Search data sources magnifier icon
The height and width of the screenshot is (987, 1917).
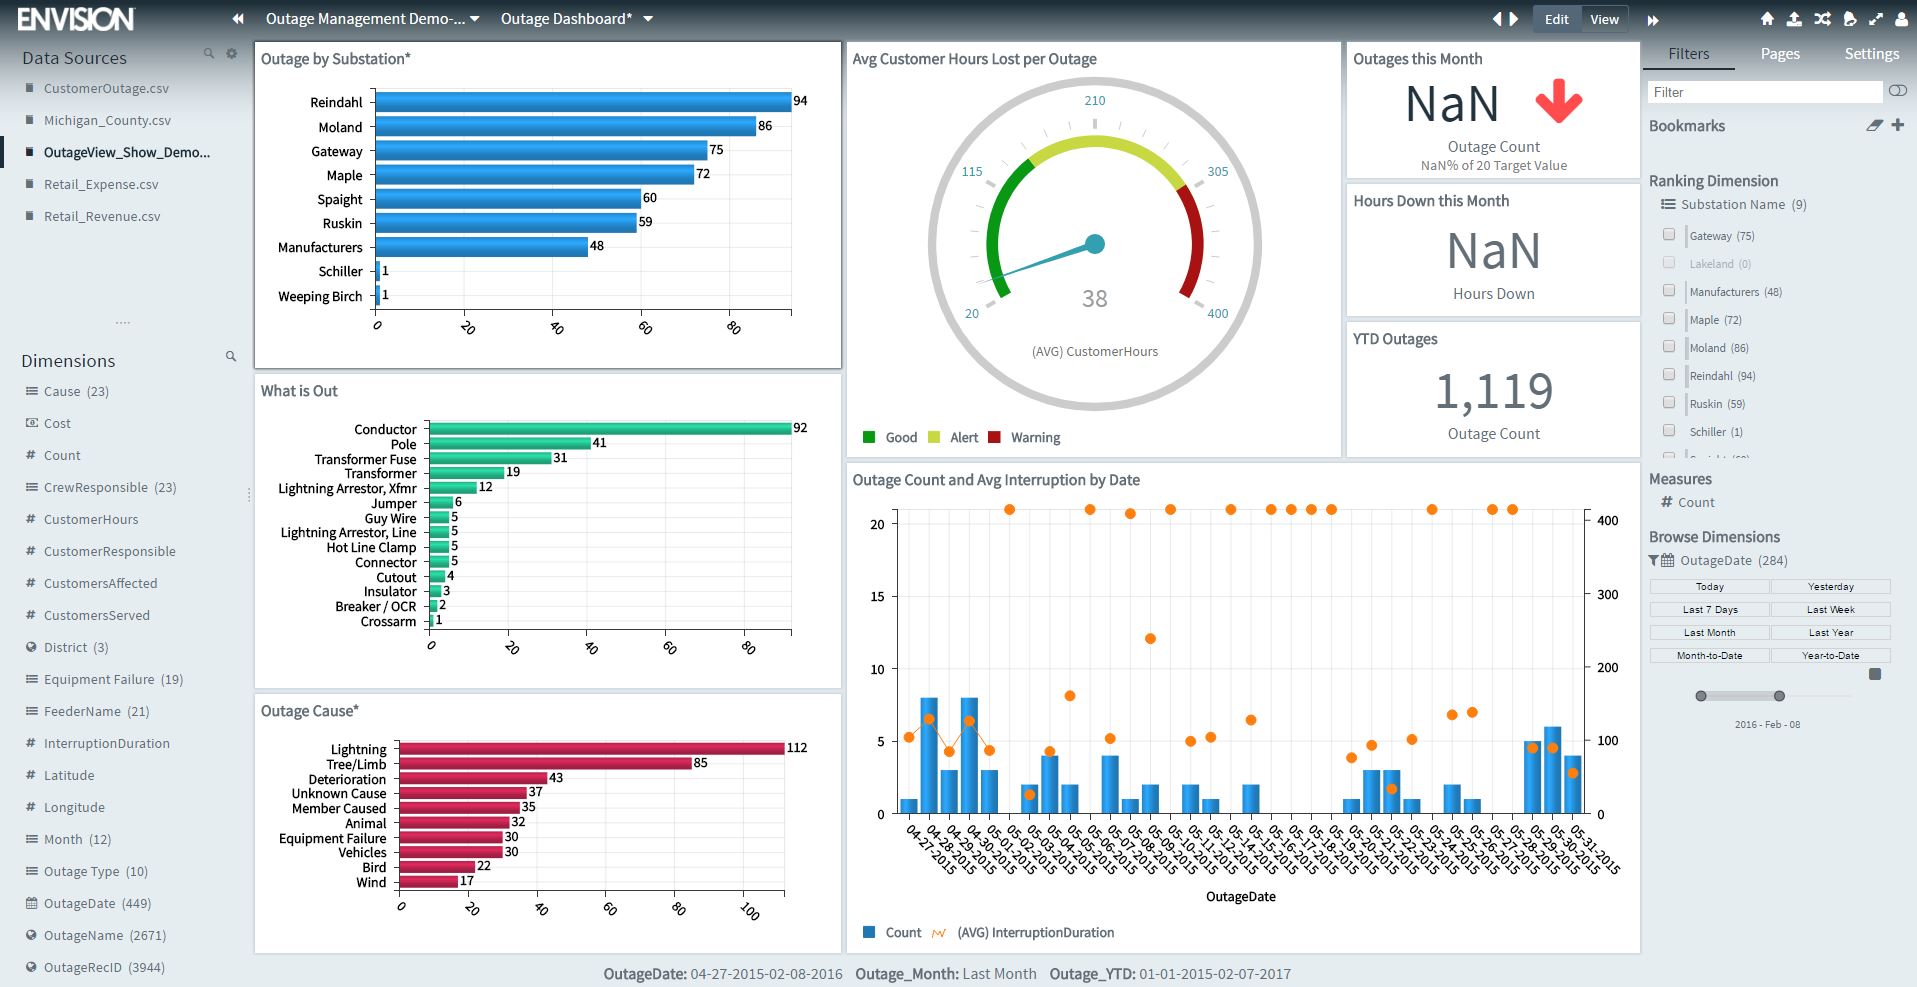coord(209,53)
